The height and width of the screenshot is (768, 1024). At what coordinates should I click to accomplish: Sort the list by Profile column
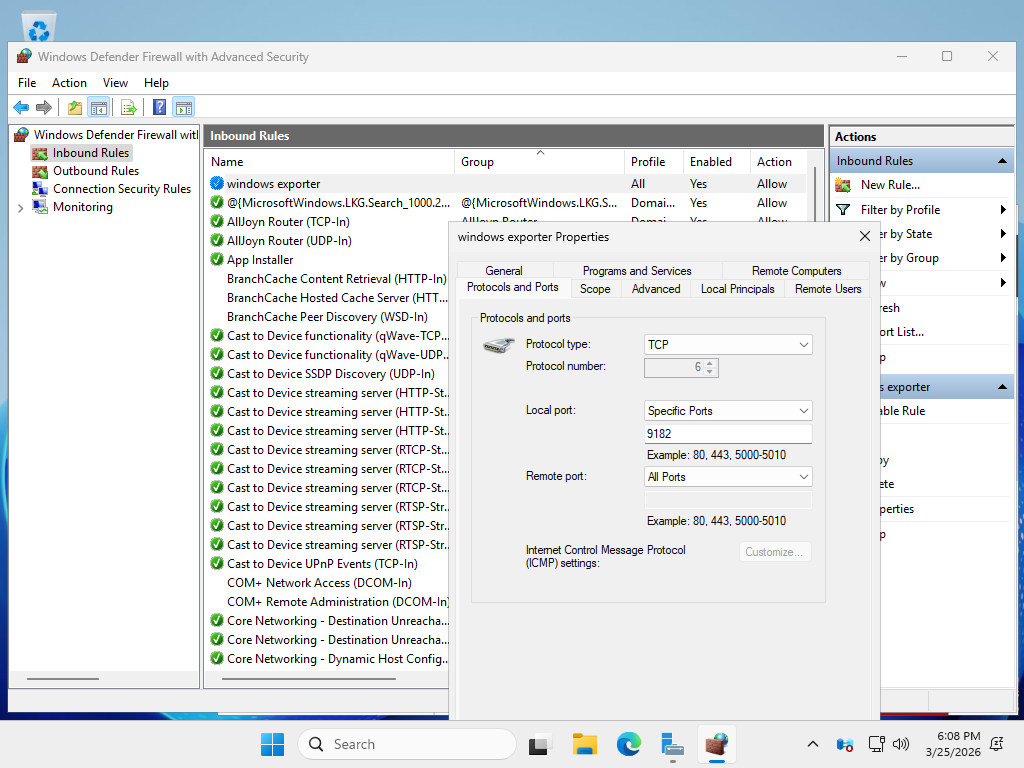[654, 162]
